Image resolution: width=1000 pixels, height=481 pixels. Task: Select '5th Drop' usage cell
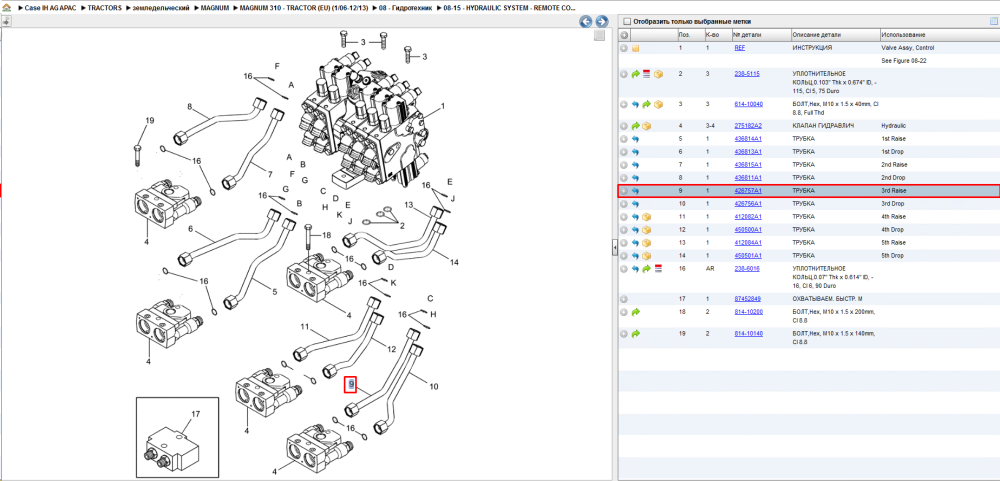[x=893, y=255]
